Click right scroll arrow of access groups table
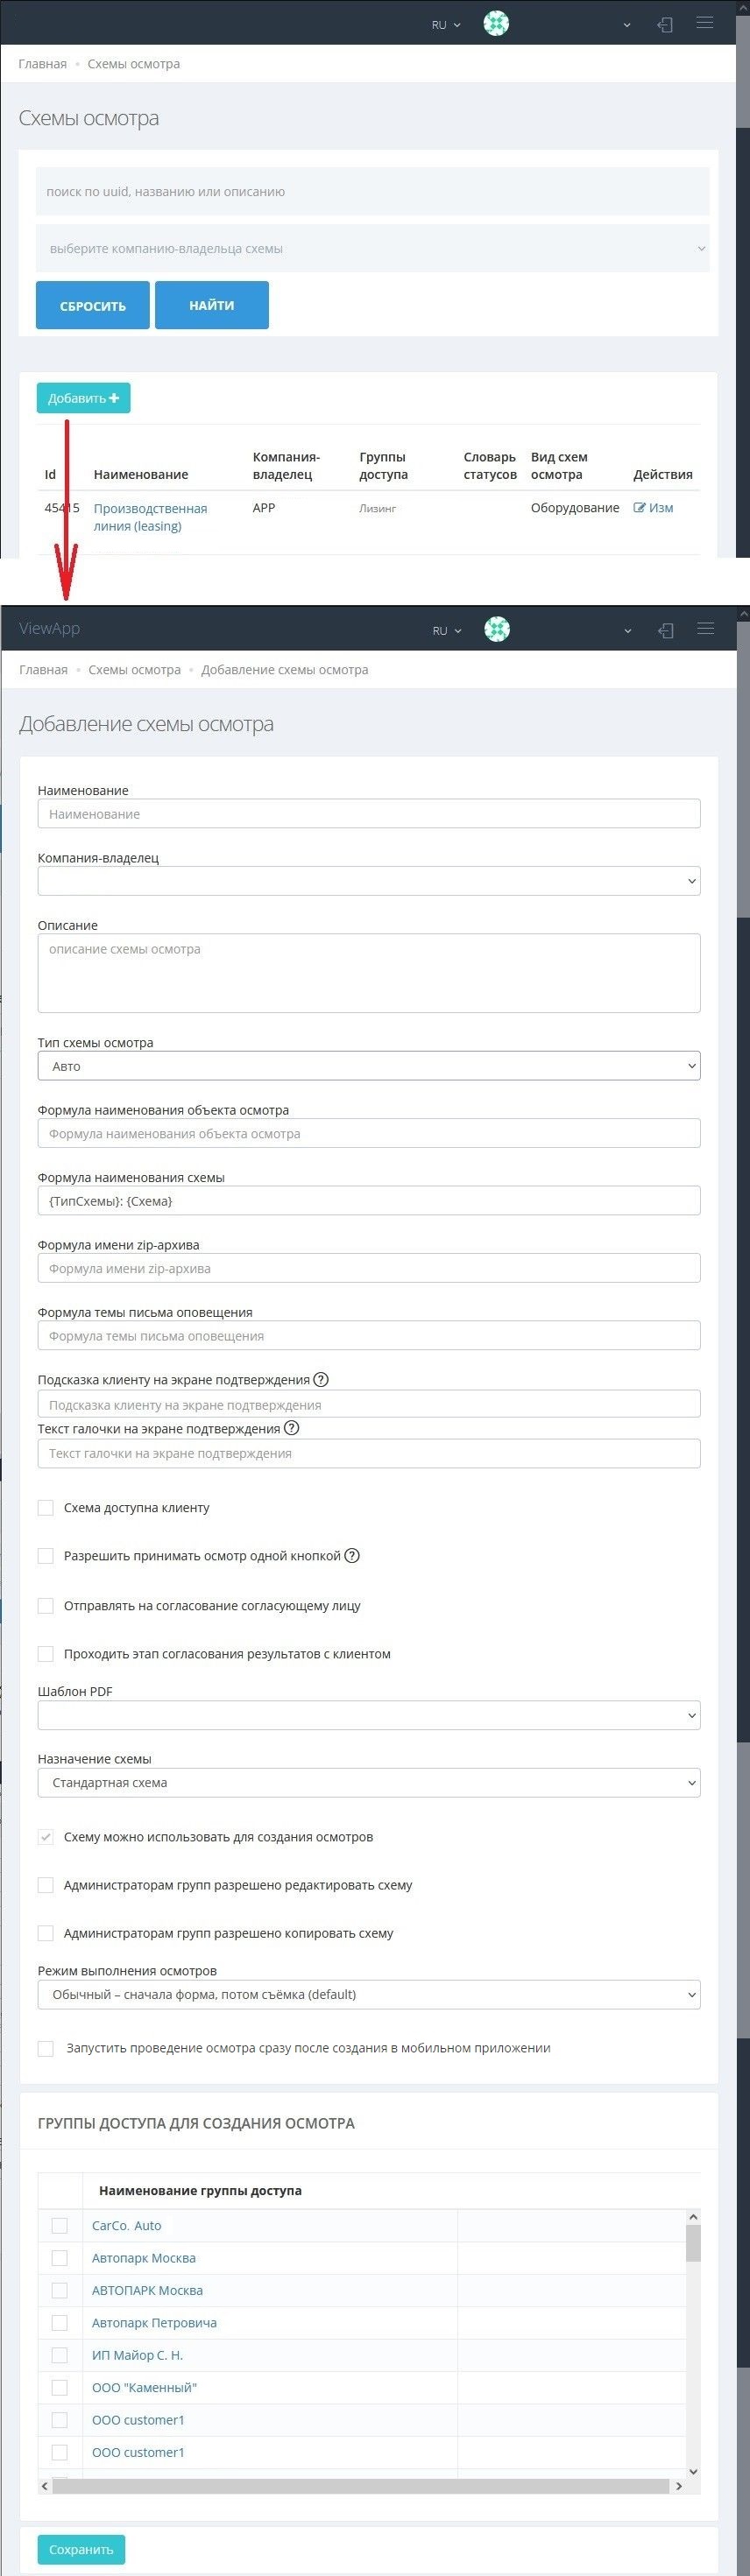The image size is (750, 2576). 679,2486
